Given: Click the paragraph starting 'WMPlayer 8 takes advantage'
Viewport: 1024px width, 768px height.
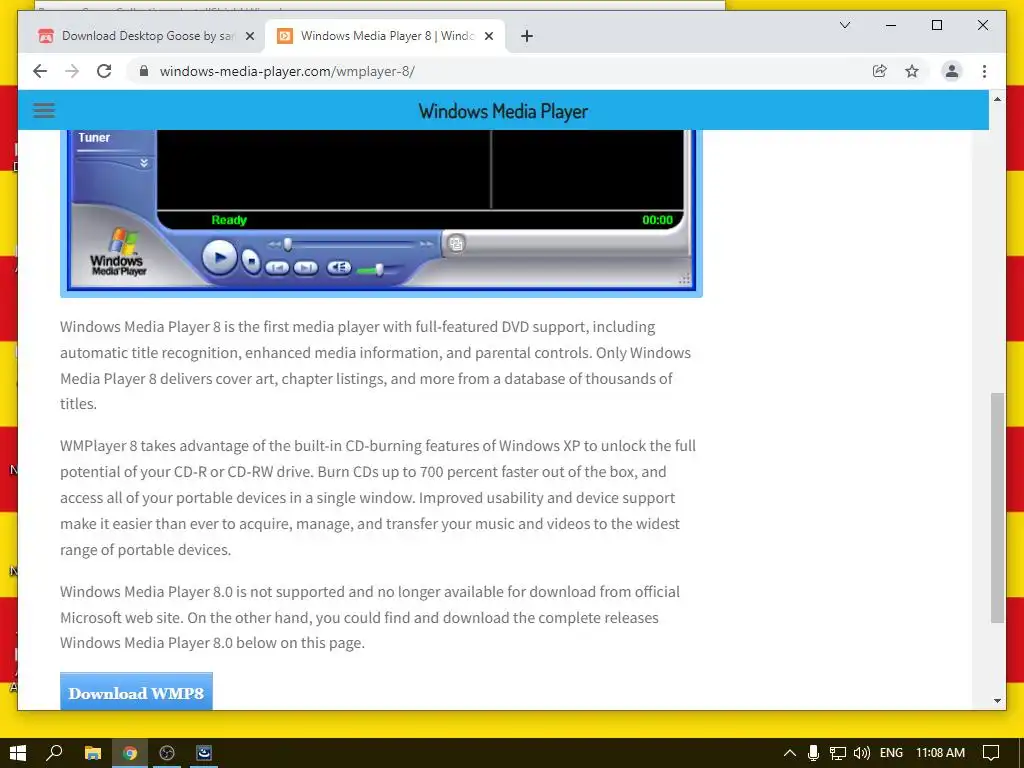Looking at the screenshot, I should tap(378, 498).
